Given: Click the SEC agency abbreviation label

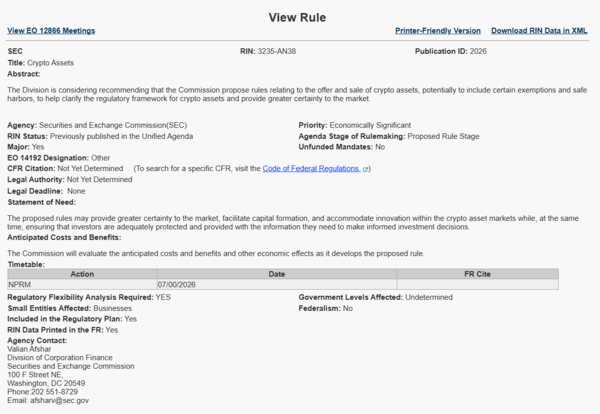Looking at the screenshot, I should tap(15, 51).
